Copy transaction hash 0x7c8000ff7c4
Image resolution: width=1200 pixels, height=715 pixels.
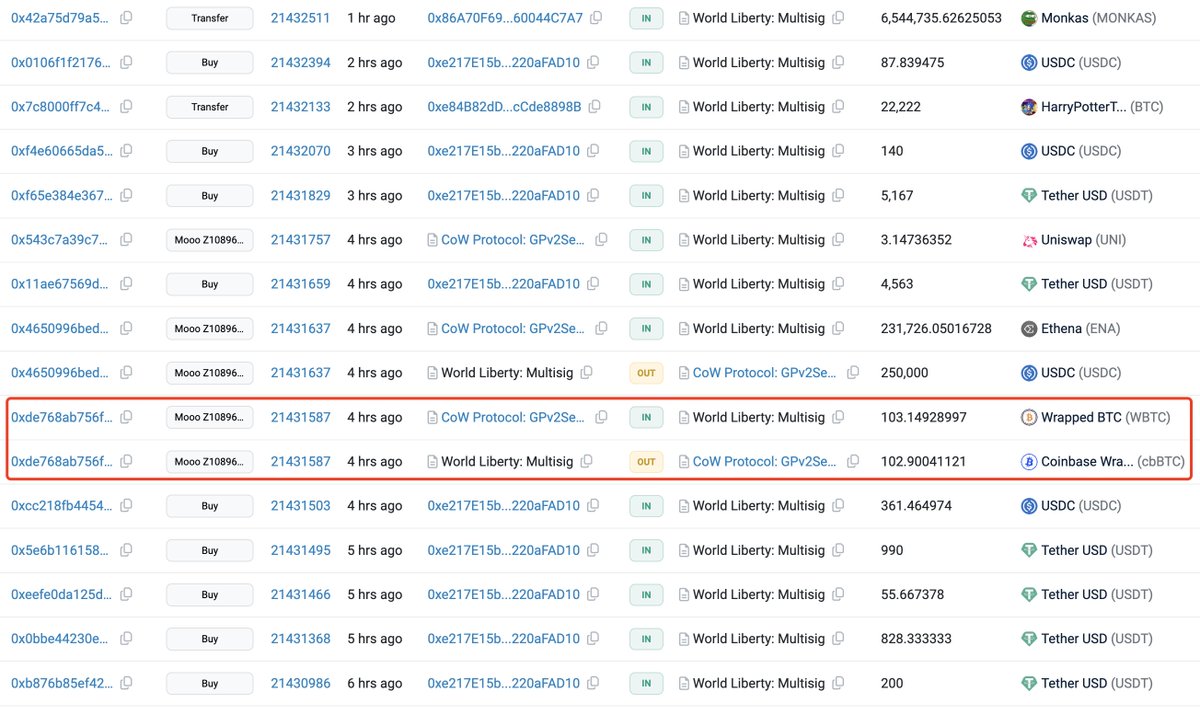(126, 107)
